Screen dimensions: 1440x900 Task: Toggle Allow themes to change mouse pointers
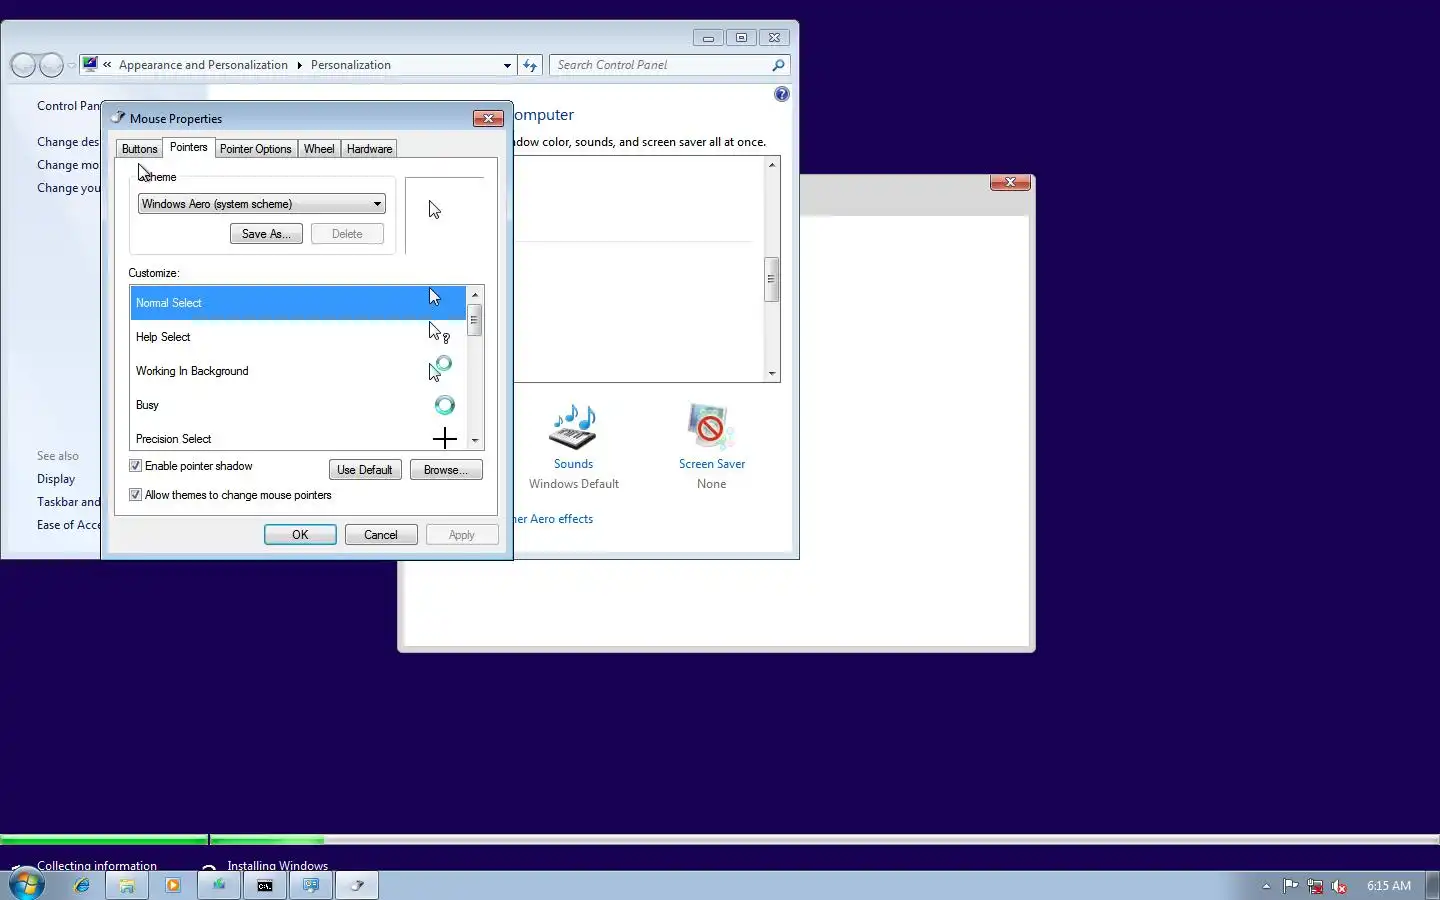click(x=135, y=495)
